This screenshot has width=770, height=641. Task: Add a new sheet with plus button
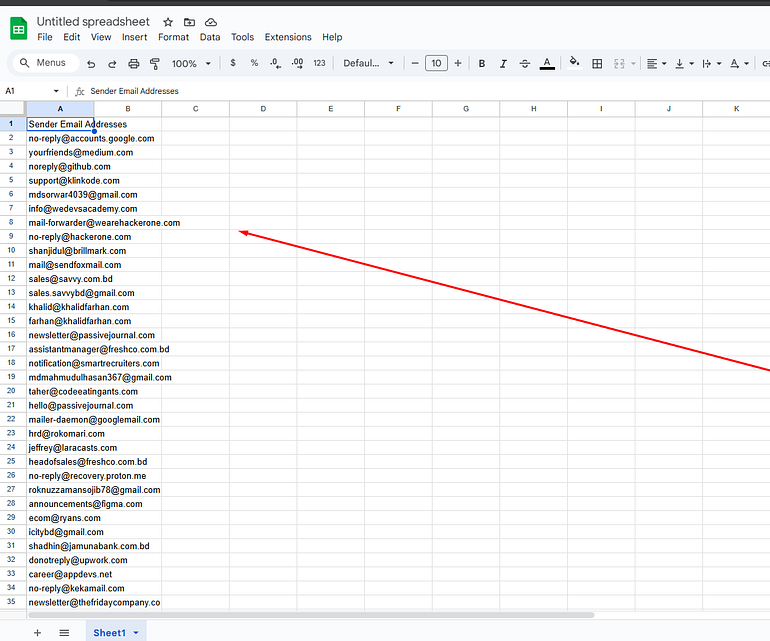[x=37, y=633]
